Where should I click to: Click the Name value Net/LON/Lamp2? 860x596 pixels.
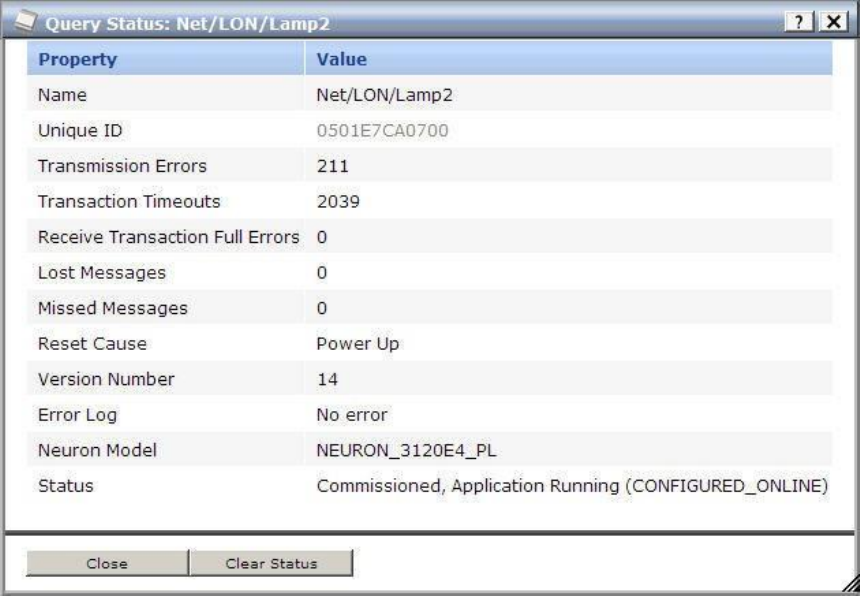[384, 95]
